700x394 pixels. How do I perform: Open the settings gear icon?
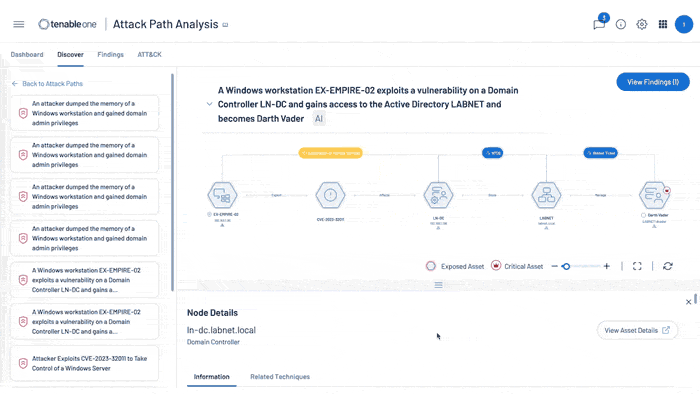pos(642,25)
